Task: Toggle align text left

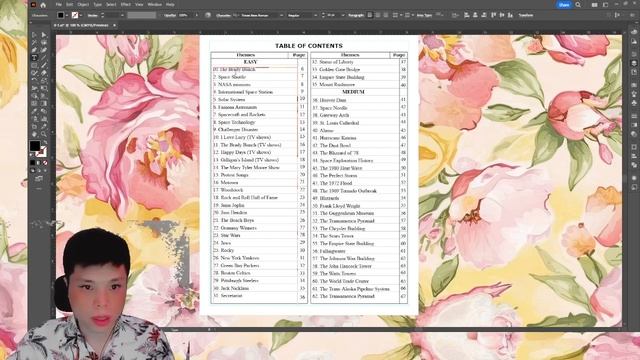Action: 370,15
